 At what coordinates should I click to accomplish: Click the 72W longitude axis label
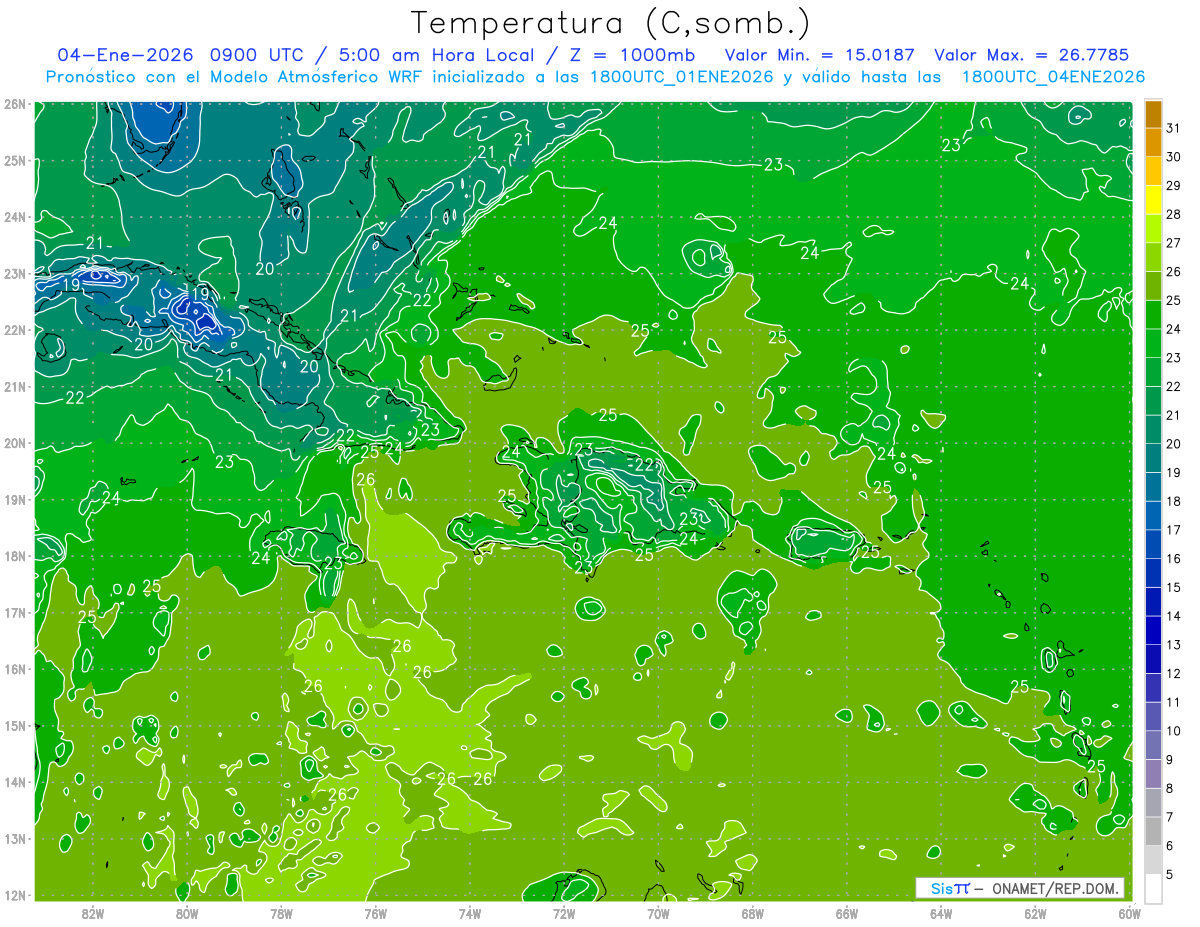coord(564,912)
